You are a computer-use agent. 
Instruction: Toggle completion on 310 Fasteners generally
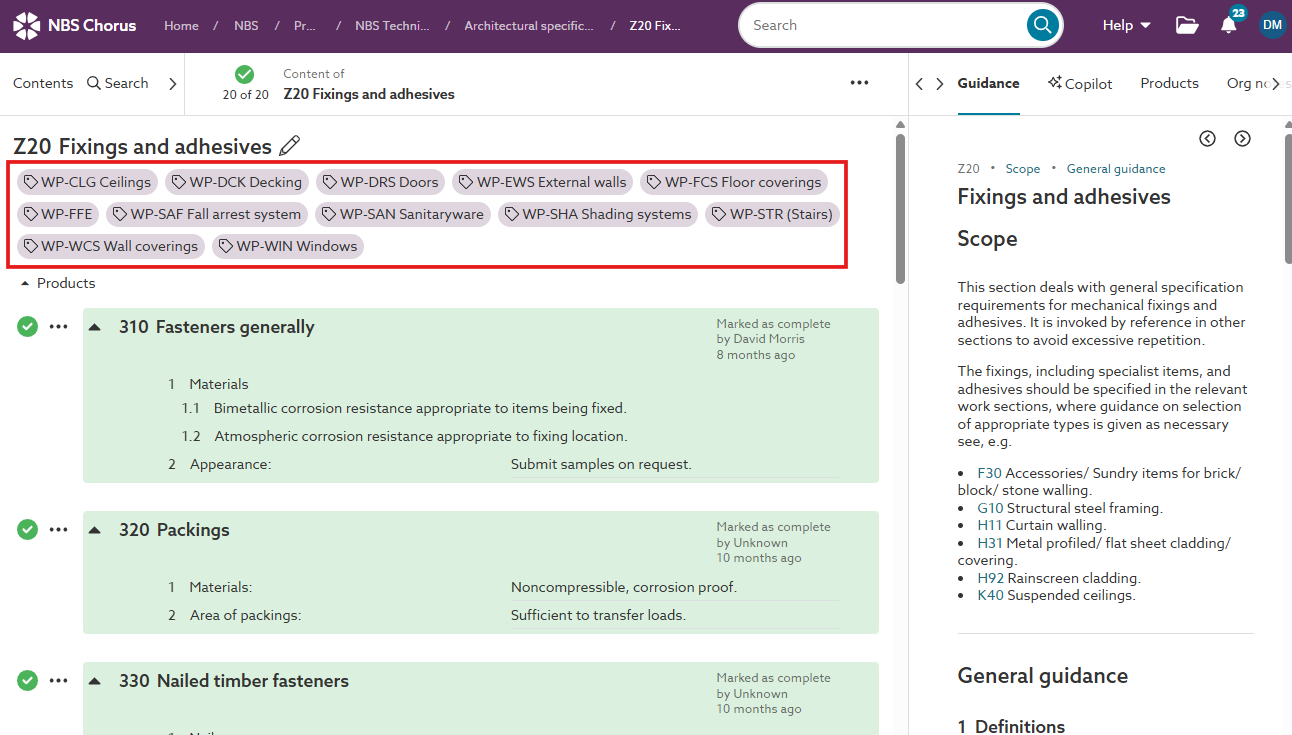click(x=27, y=326)
